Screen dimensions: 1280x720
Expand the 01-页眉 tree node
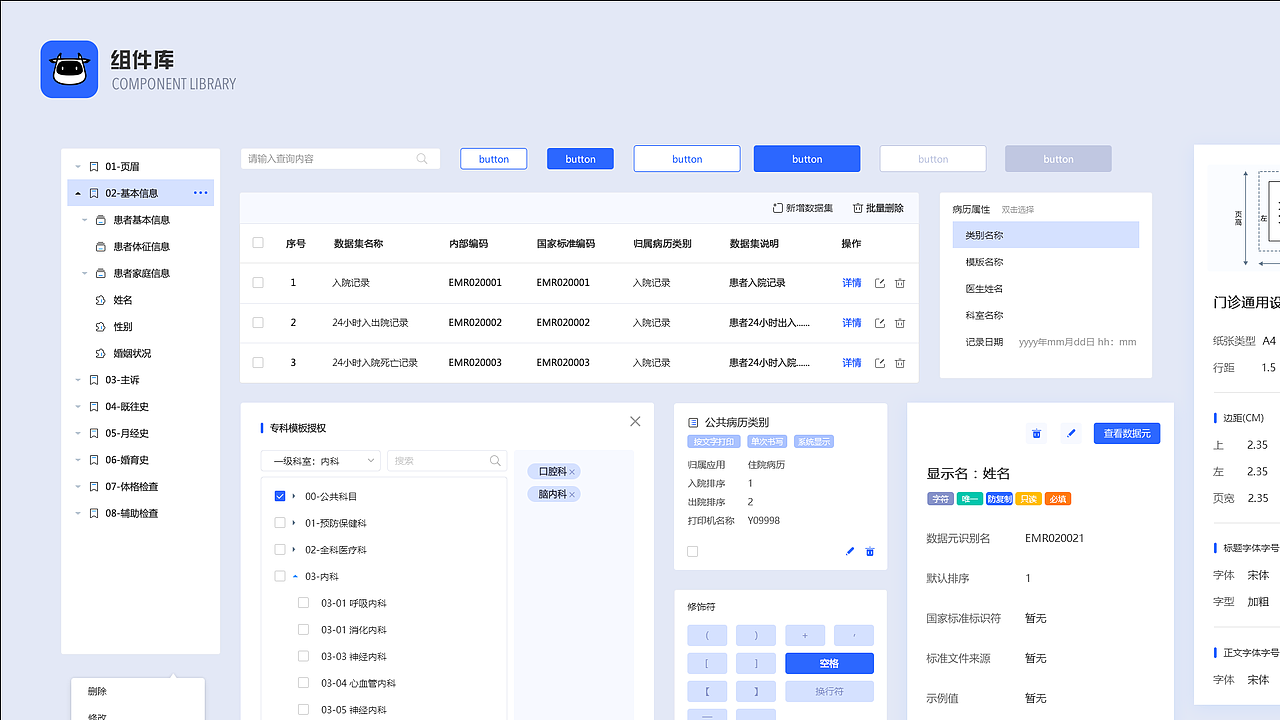point(78,167)
